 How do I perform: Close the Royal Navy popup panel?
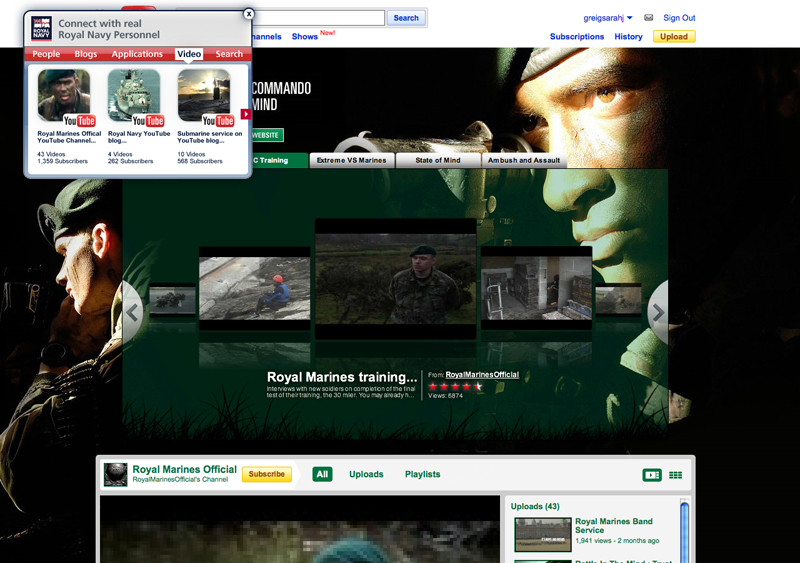(x=249, y=14)
